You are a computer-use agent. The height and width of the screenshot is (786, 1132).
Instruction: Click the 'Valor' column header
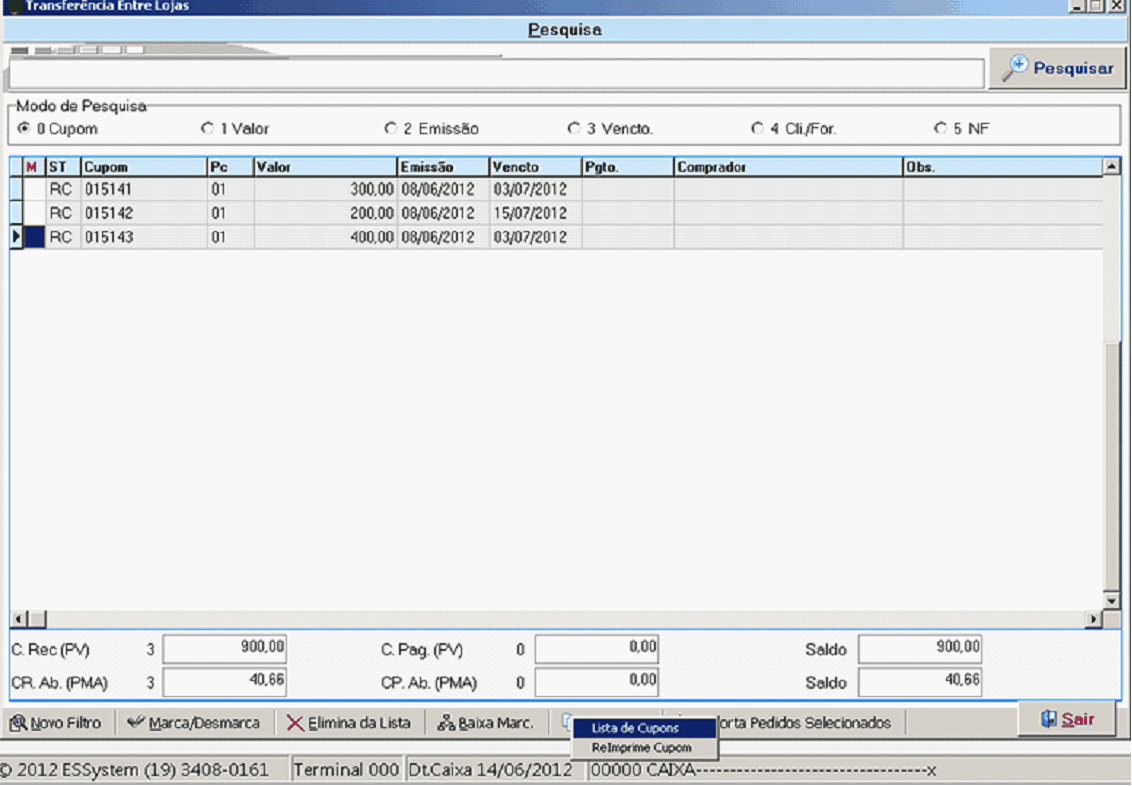coord(325,167)
